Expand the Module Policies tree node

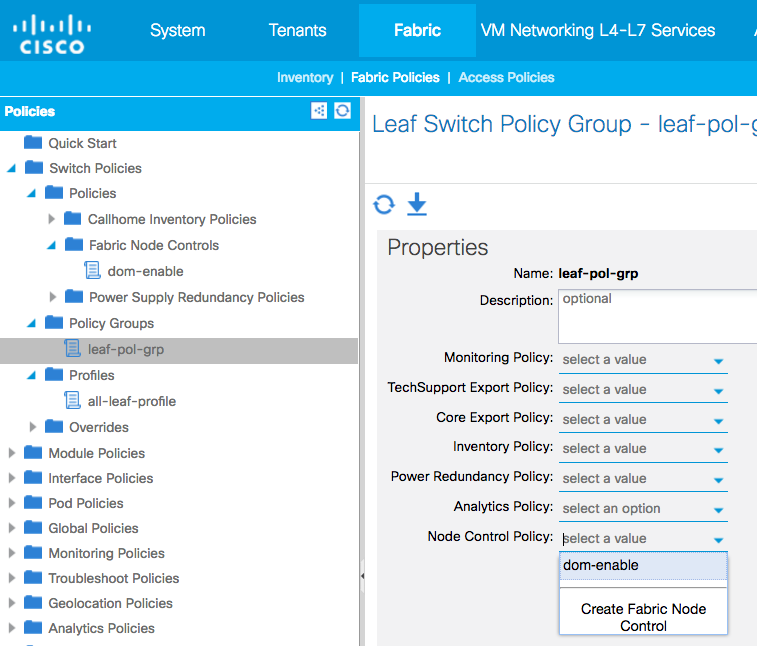point(12,453)
